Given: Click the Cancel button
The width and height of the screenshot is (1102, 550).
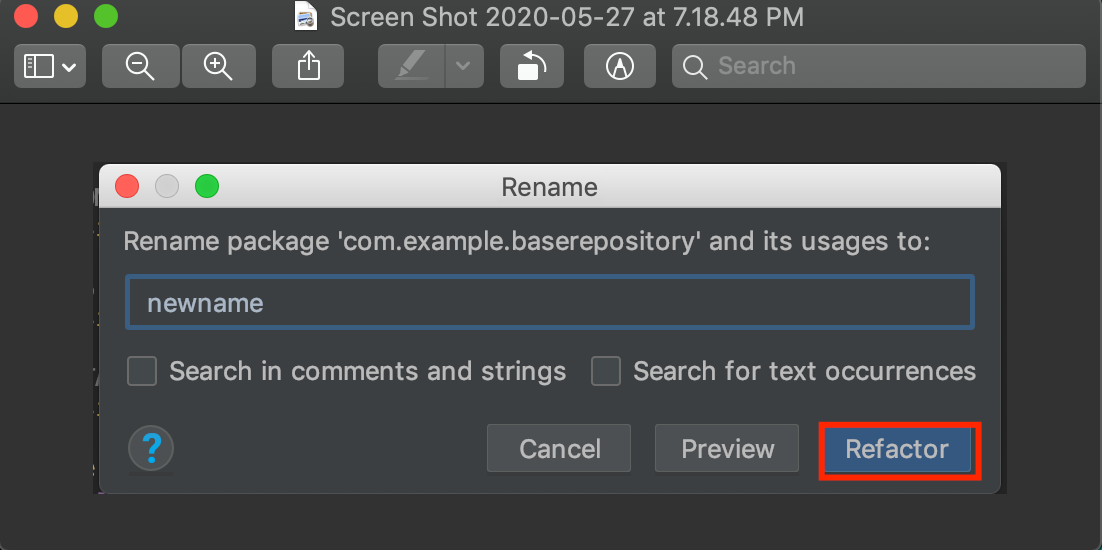Looking at the screenshot, I should tap(559, 448).
